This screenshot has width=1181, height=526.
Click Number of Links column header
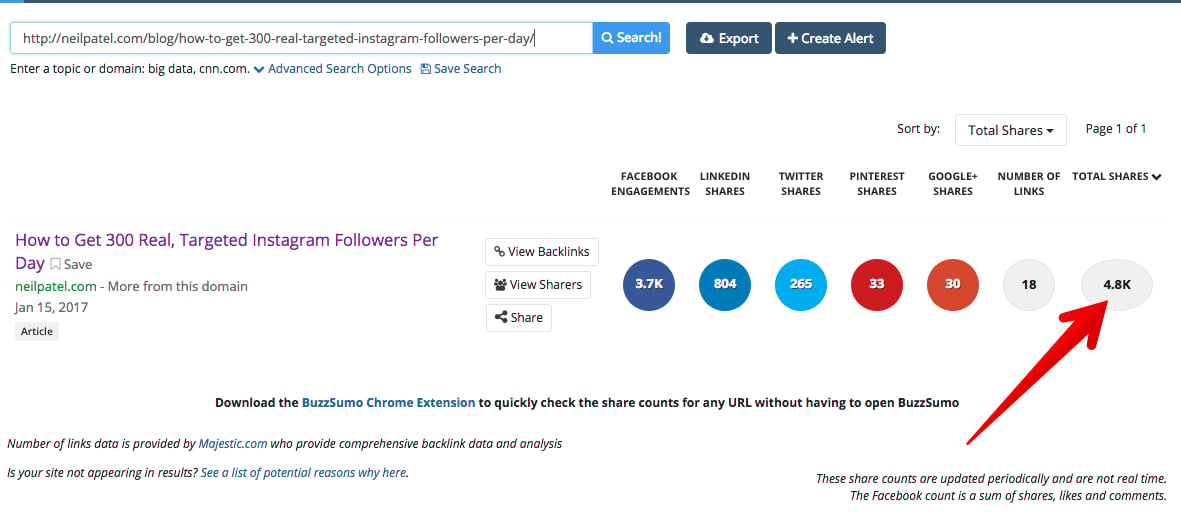click(1029, 184)
